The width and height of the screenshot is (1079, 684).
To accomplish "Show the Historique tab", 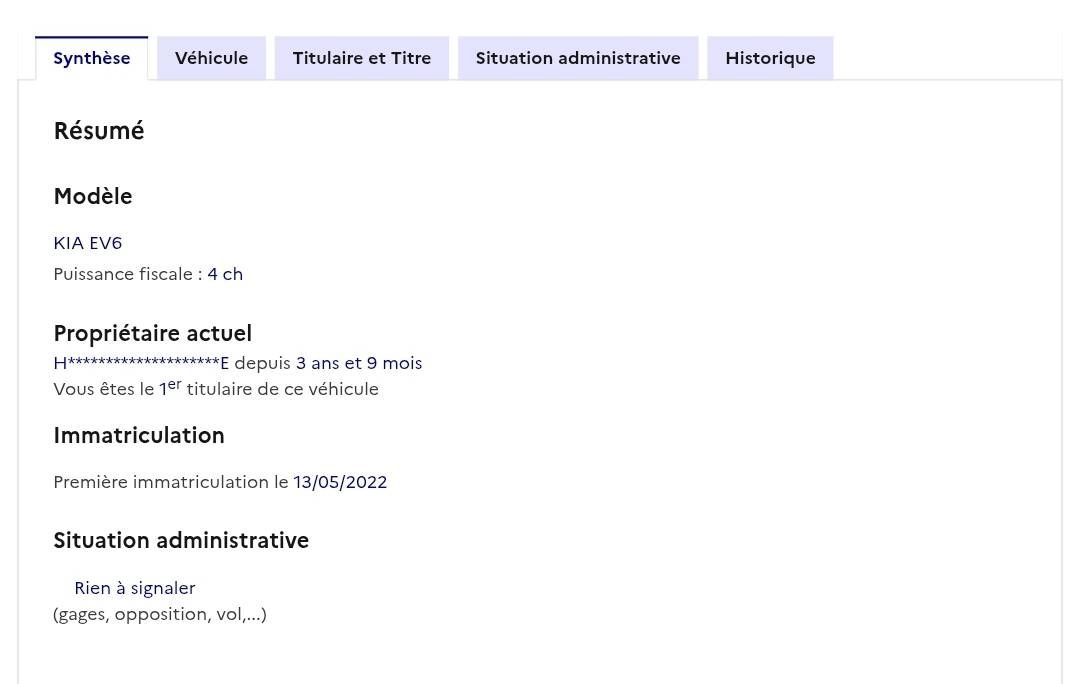I will coord(769,58).
